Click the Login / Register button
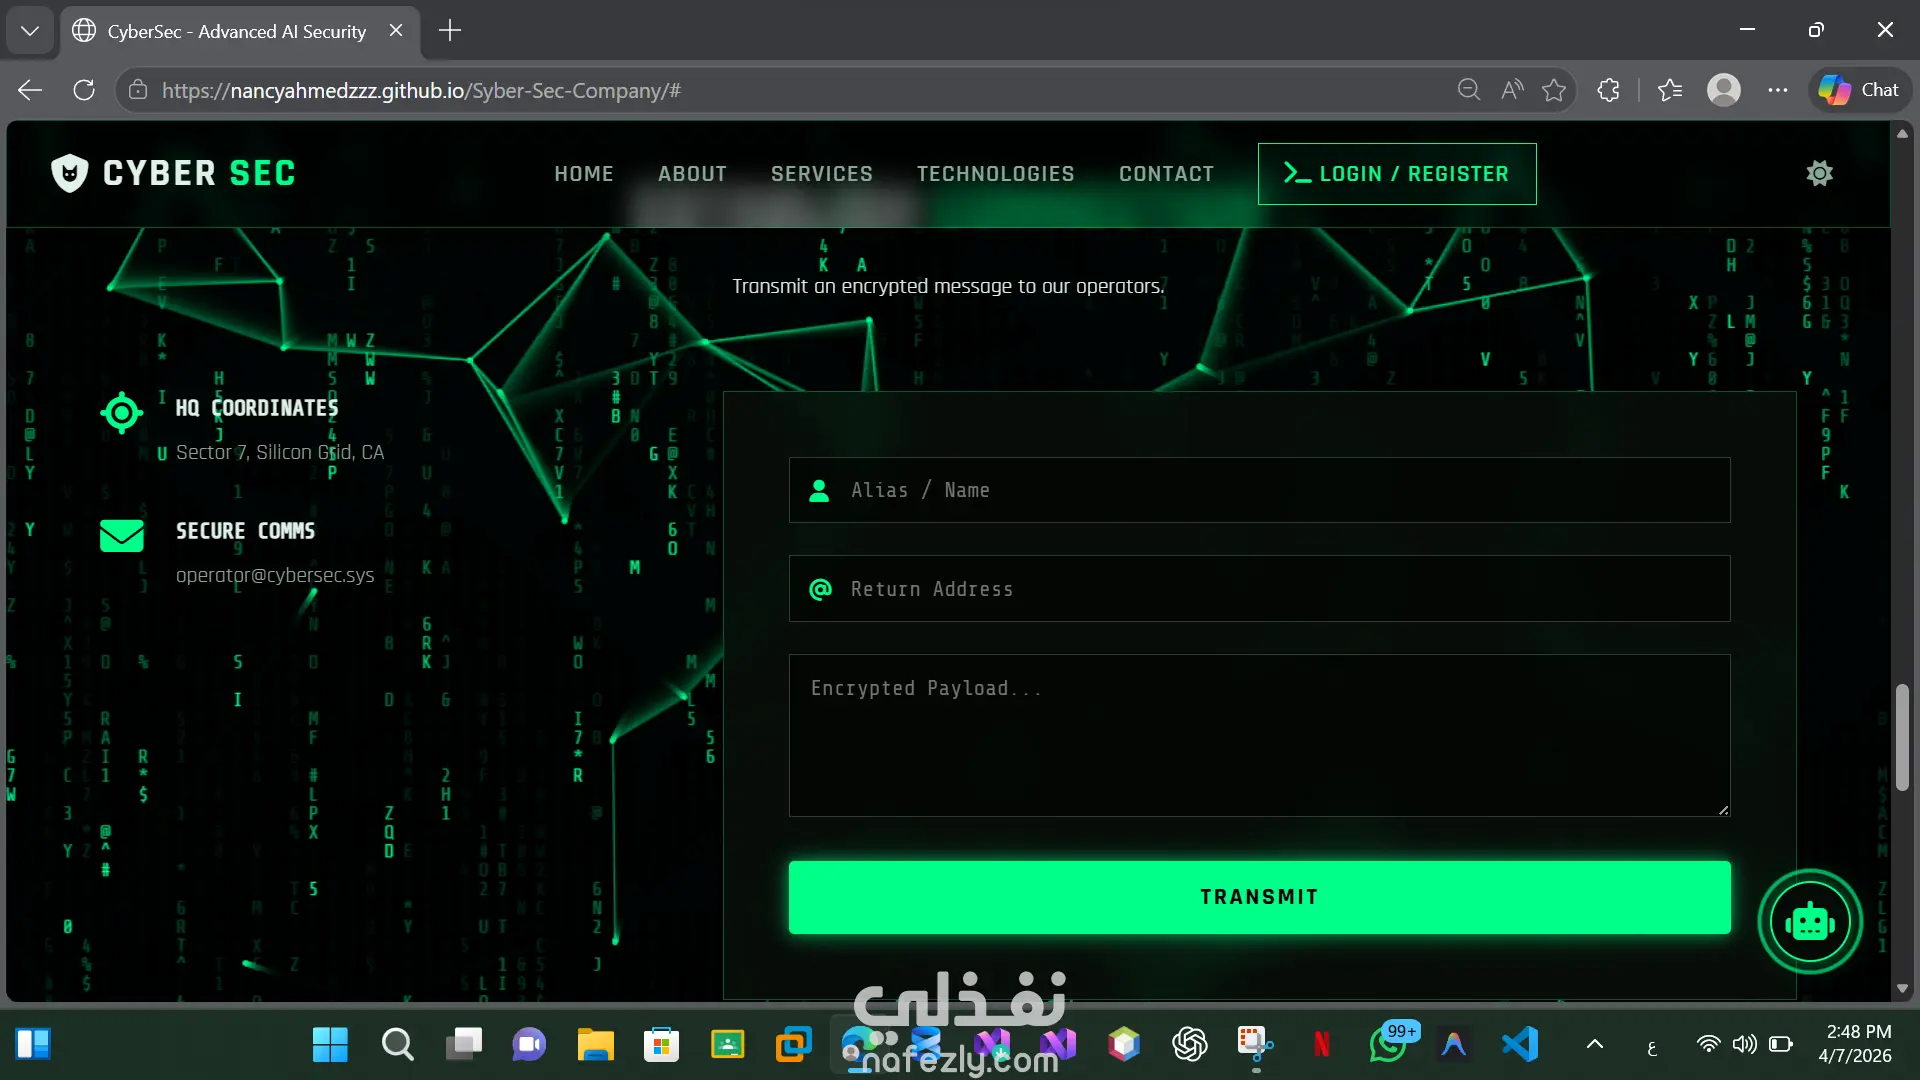The image size is (1920, 1080). (x=1396, y=174)
